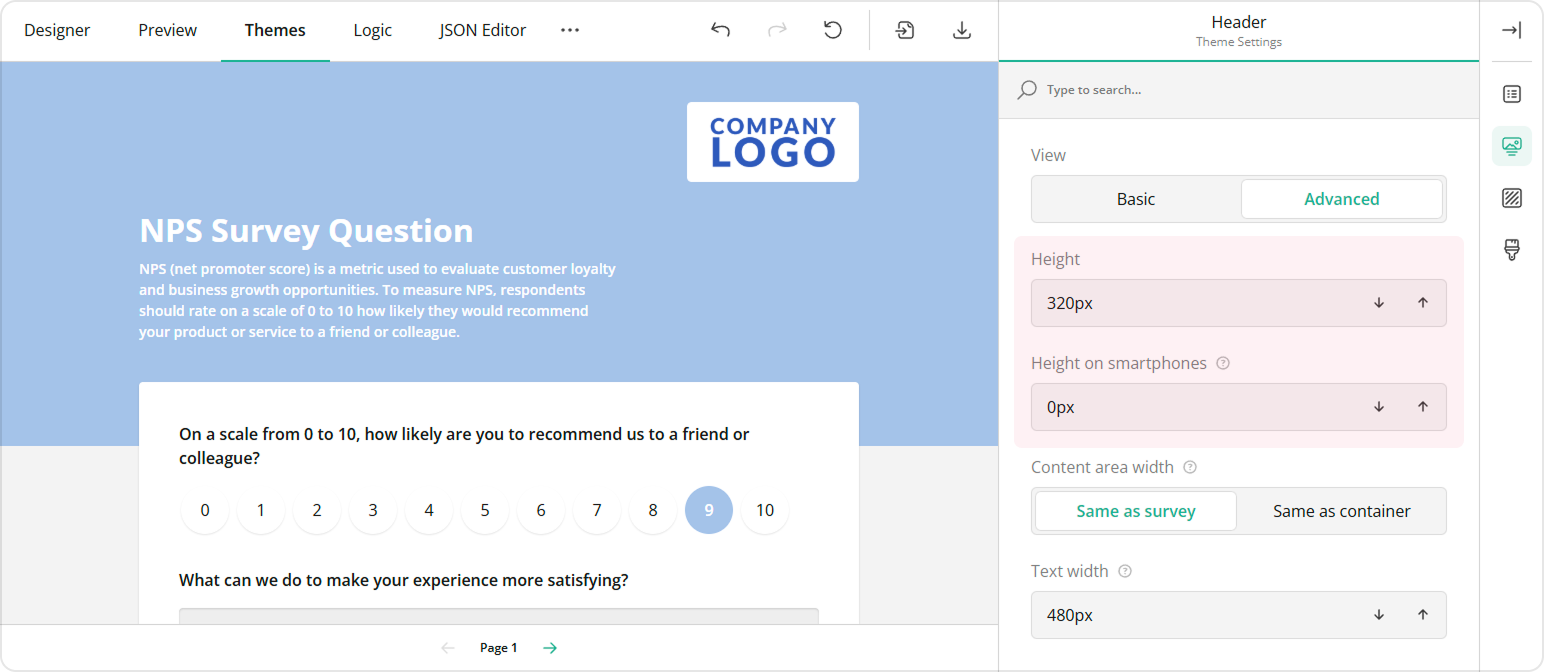
Task: Click the Undo icon in the toolbar
Action: pyautogui.click(x=720, y=30)
